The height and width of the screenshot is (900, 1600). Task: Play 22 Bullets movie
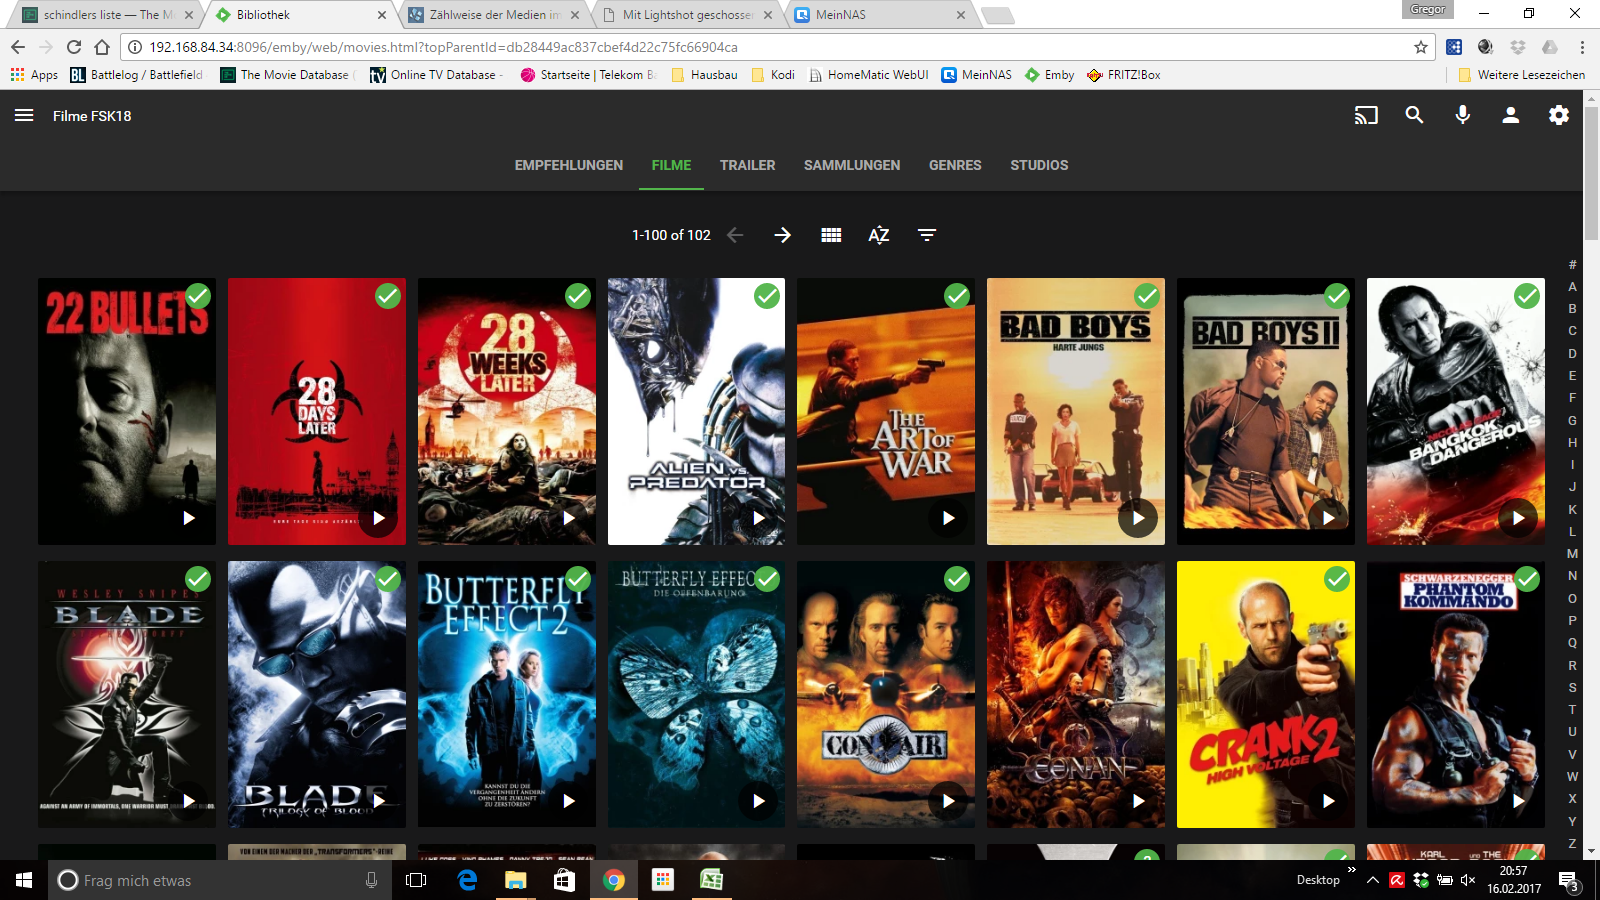189,518
